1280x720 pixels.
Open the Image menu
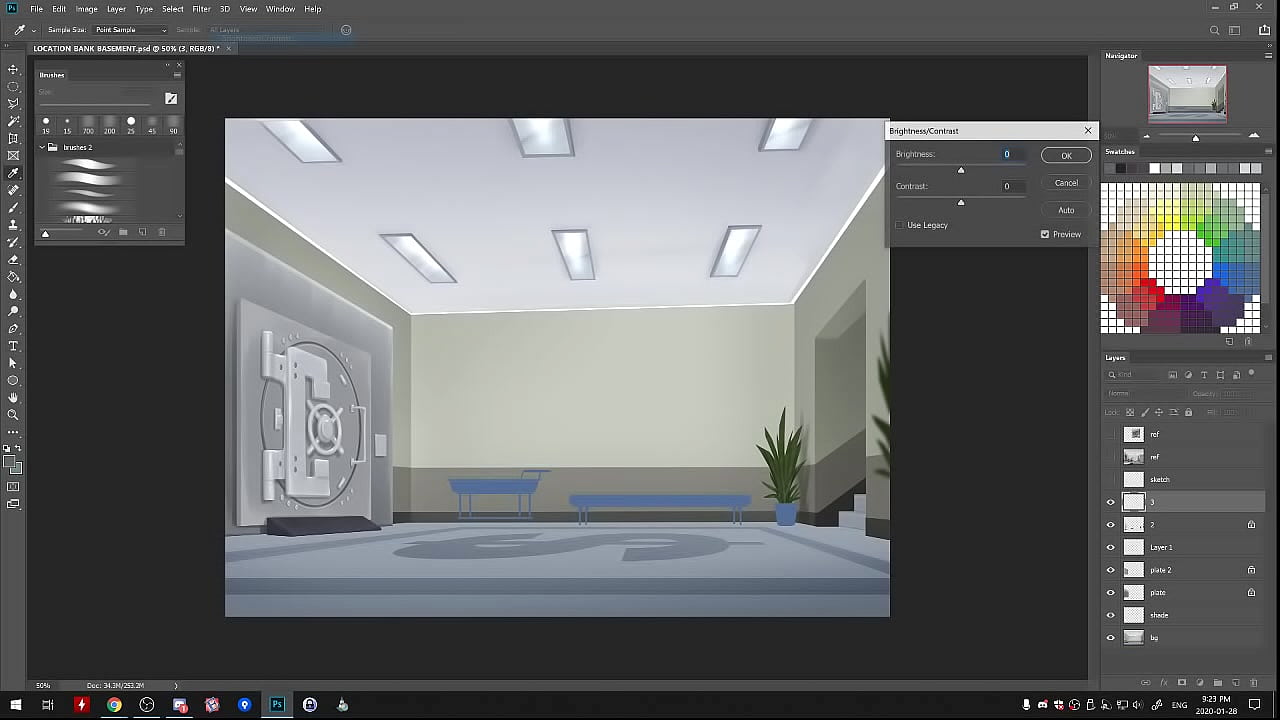(86, 9)
